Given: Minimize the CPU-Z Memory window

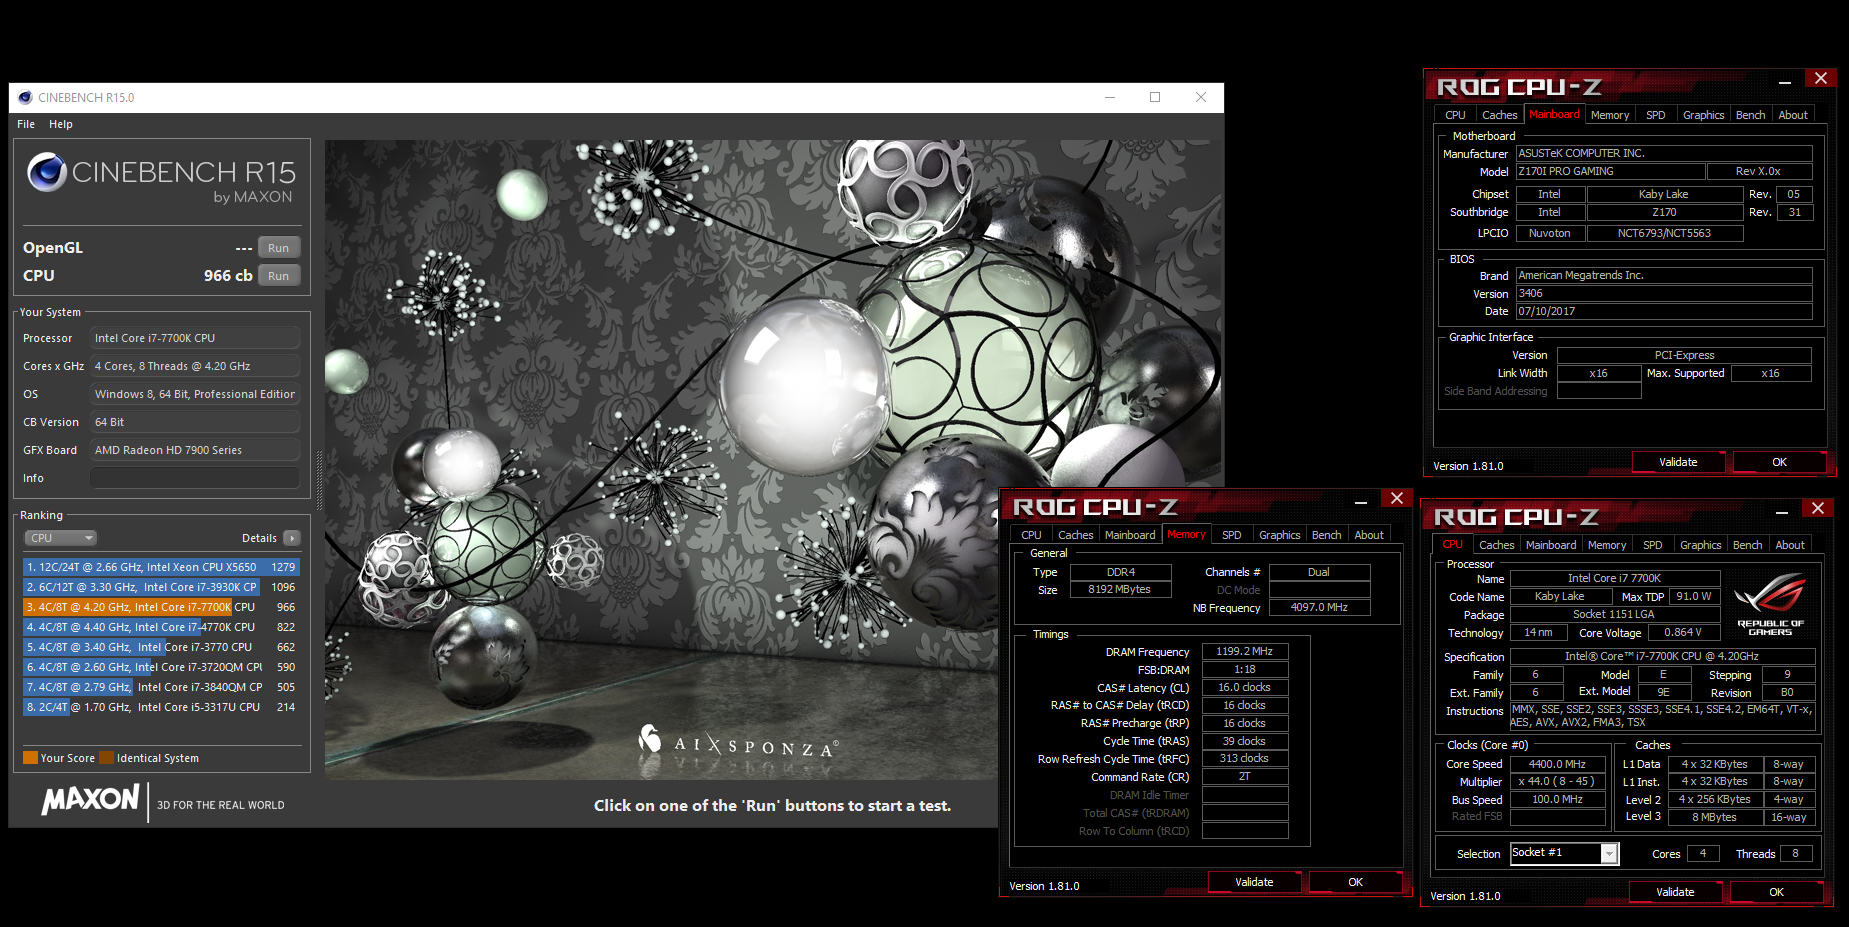Looking at the screenshot, I should click(1361, 502).
